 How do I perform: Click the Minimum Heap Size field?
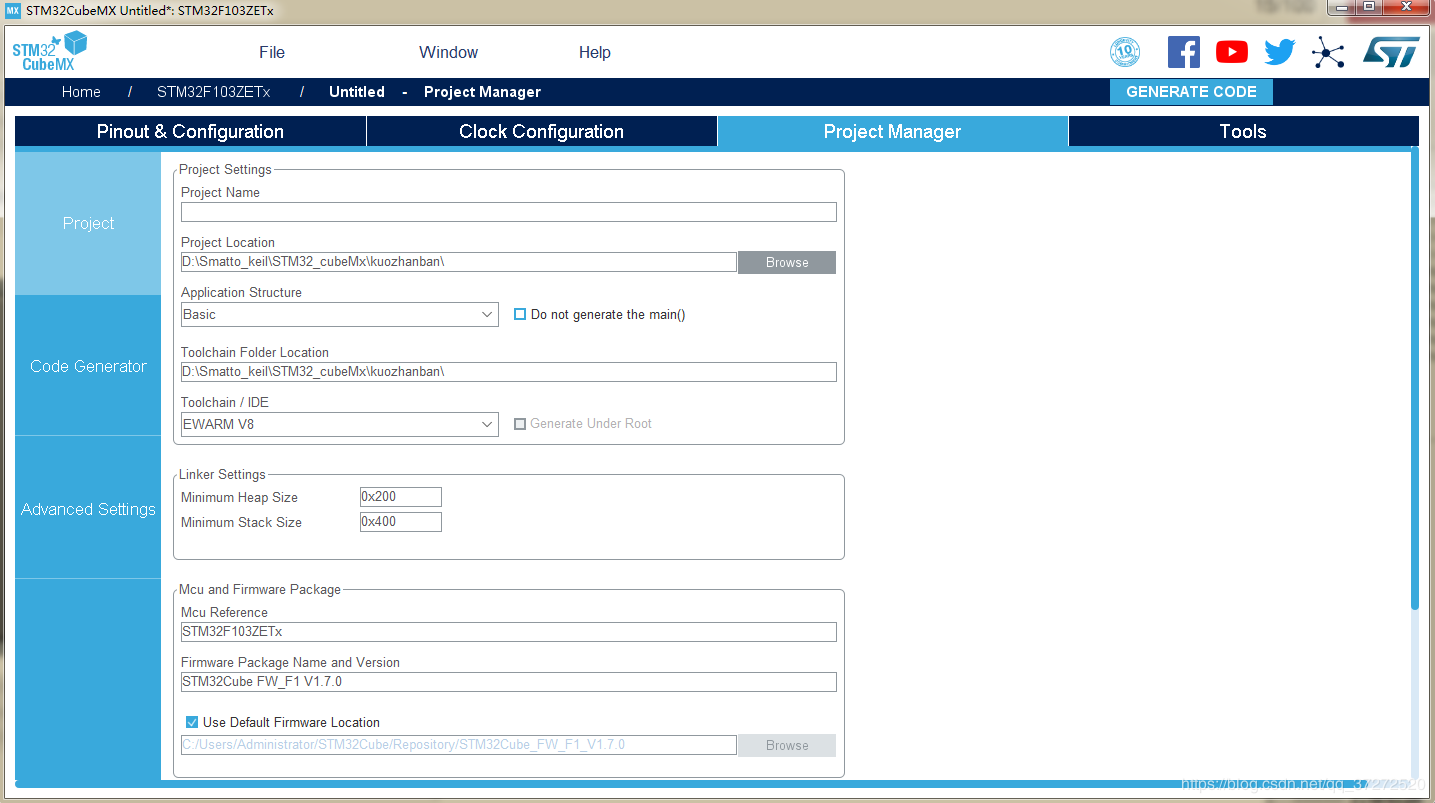point(401,497)
